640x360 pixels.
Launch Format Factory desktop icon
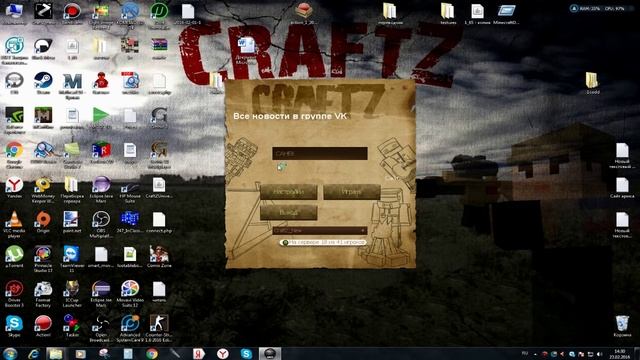coord(43,294)
